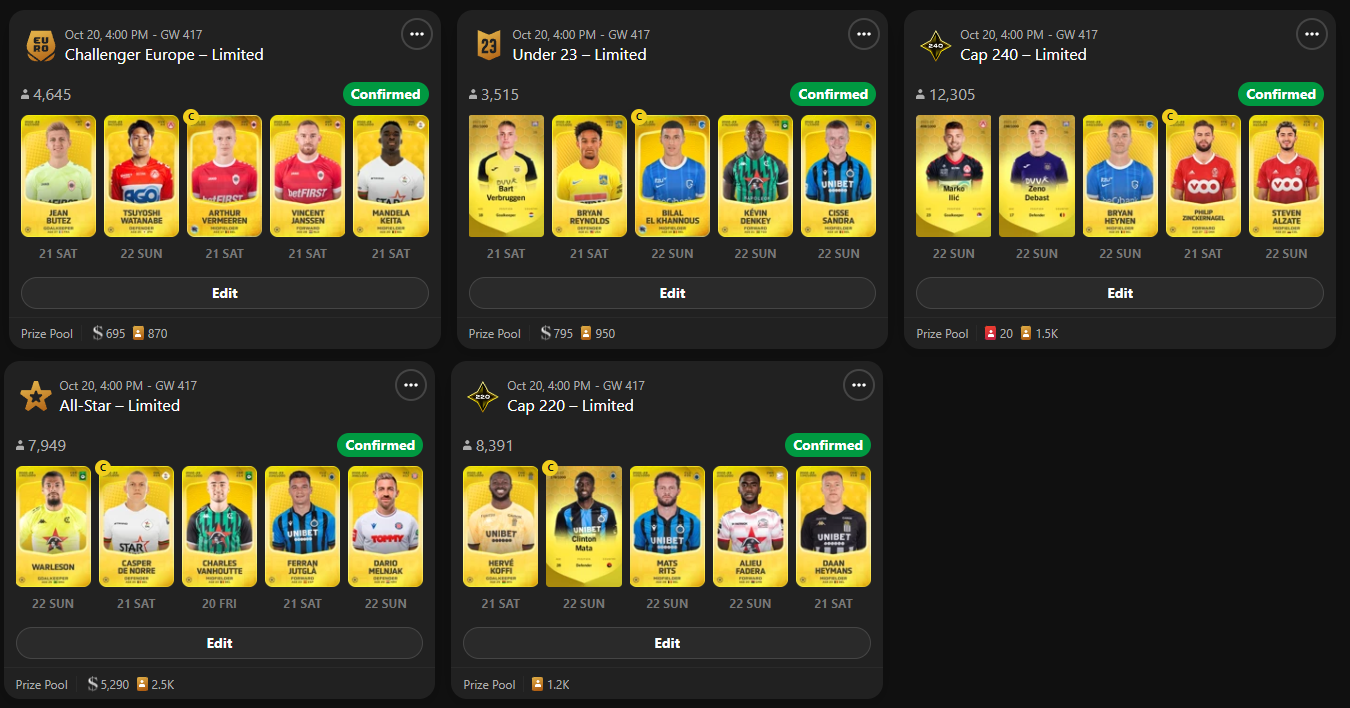The height and width of the screenshot is (708, 1350).
Task: Edit the Cap 240 lineup
Action: click(1120, 293)
